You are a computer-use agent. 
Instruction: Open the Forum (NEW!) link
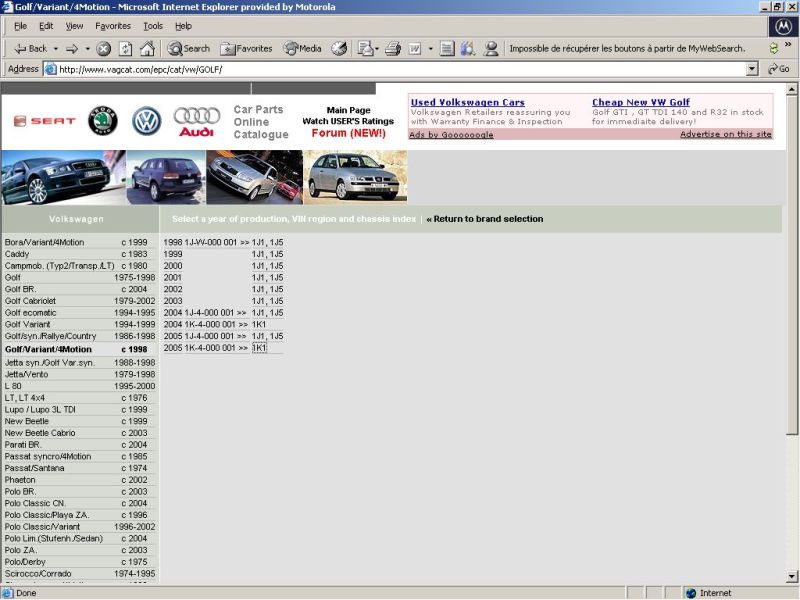[348, 133]
